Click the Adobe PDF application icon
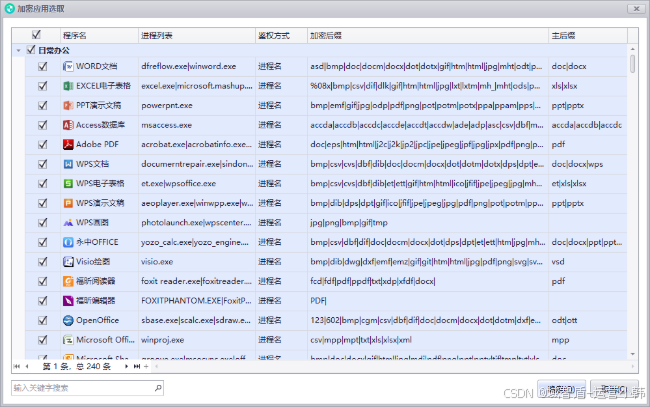The width and height of the screenshot is (650, 407). (x=68, y=144)
